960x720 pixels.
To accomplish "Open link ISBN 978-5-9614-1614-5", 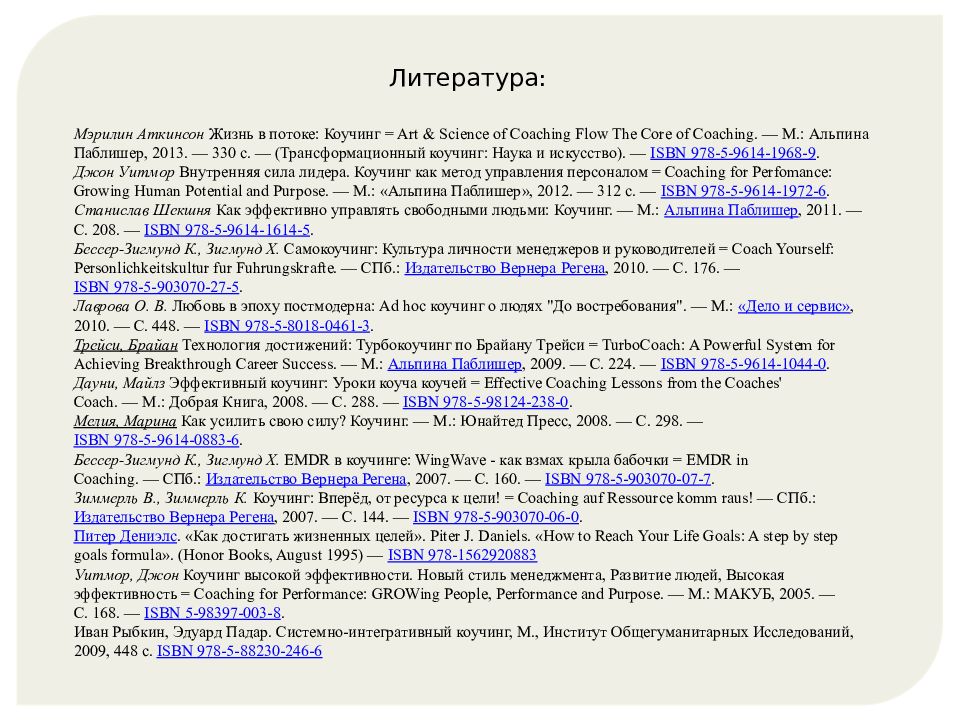I will pos(227,230).
